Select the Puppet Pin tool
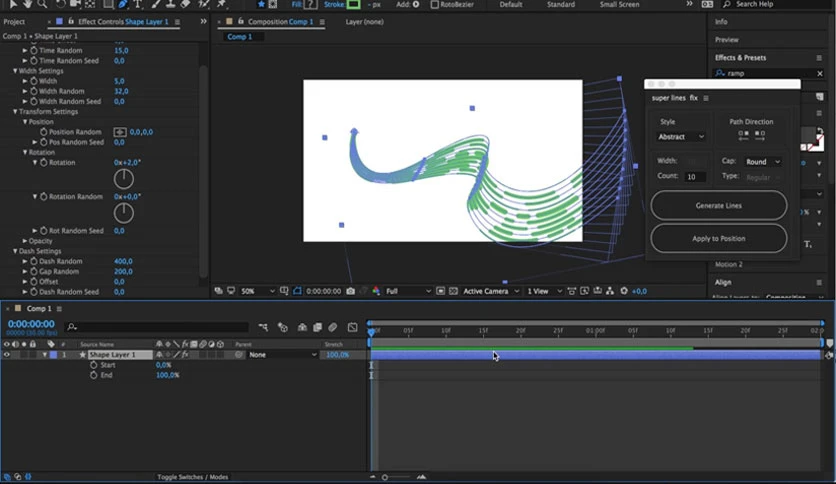This screenshot has width=836, height=484. coord(221,4)
